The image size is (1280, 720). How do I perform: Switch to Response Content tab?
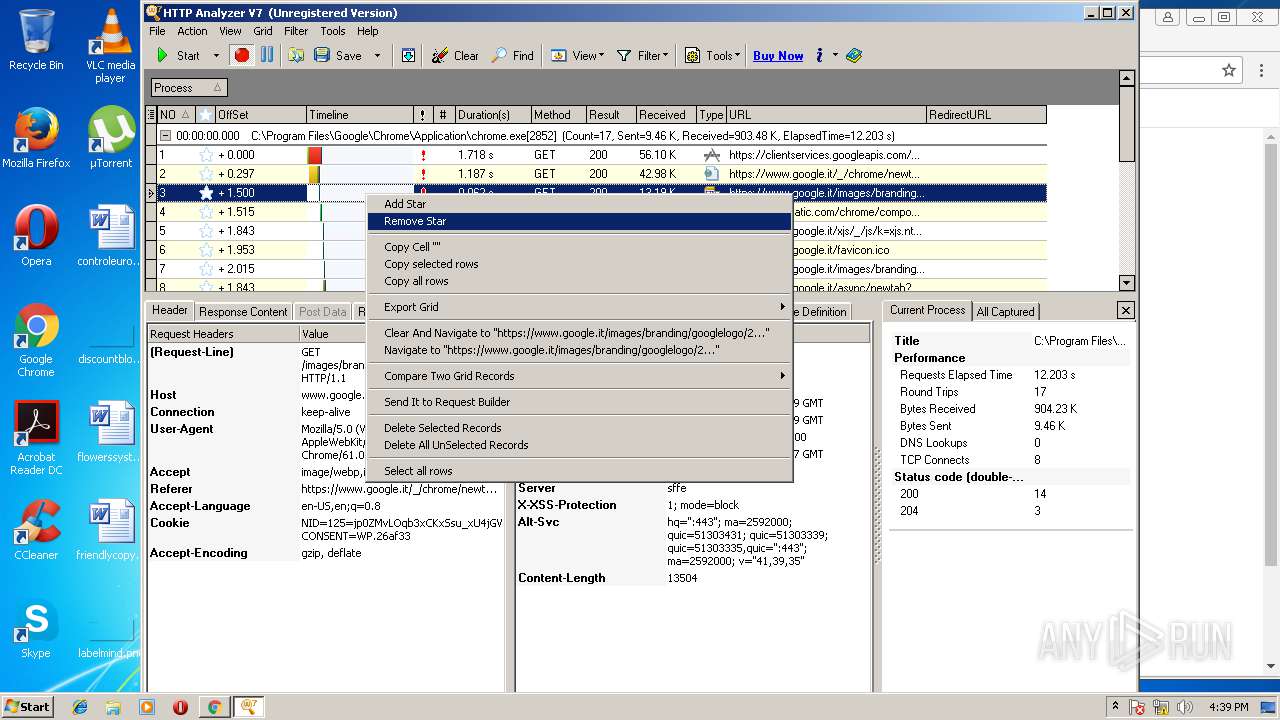click(x=243, y=312)
